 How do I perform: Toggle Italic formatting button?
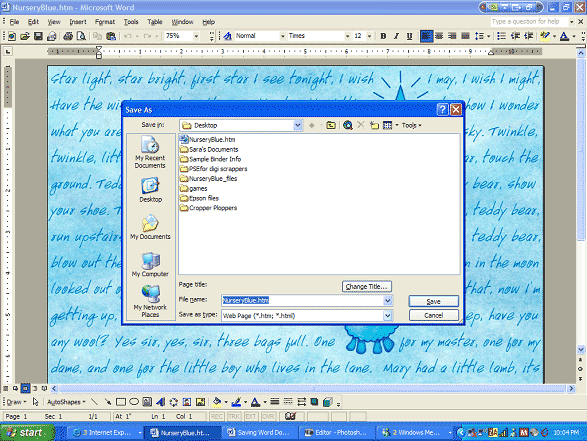396,36
